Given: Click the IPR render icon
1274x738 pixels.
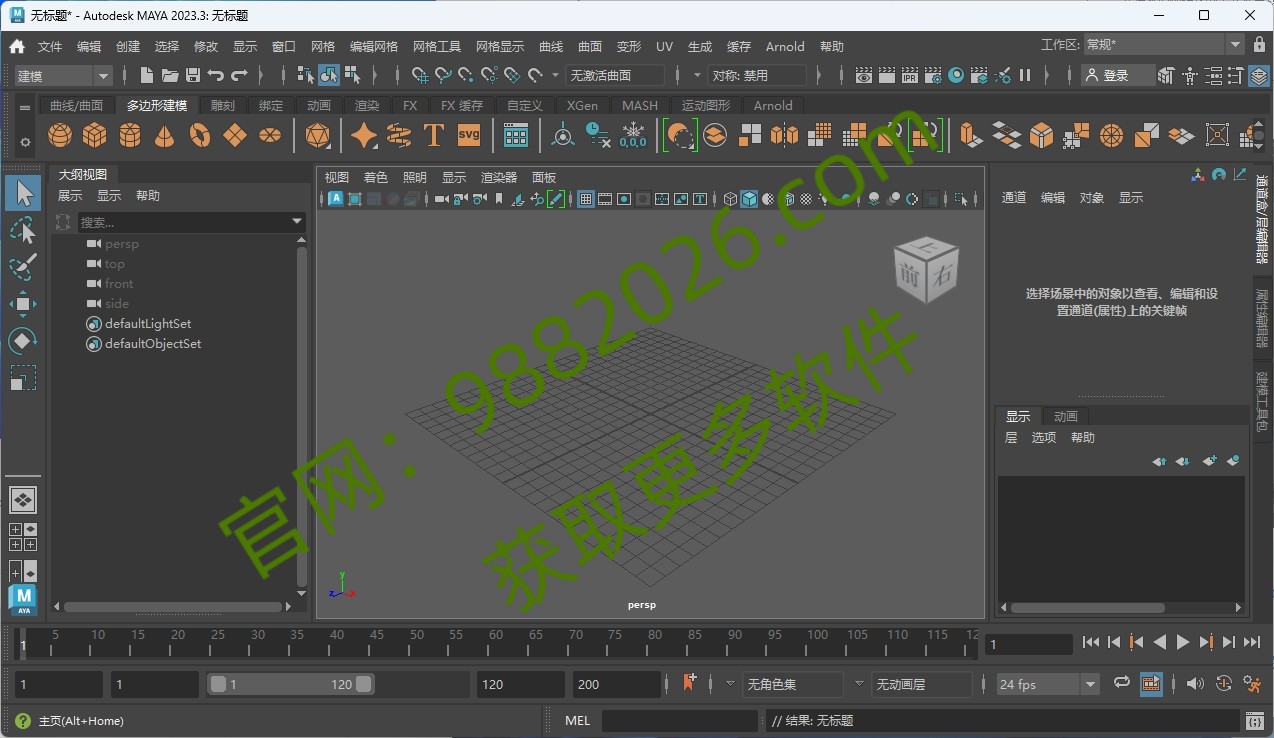Looking at the screenshot, I should tap(910, 75).
